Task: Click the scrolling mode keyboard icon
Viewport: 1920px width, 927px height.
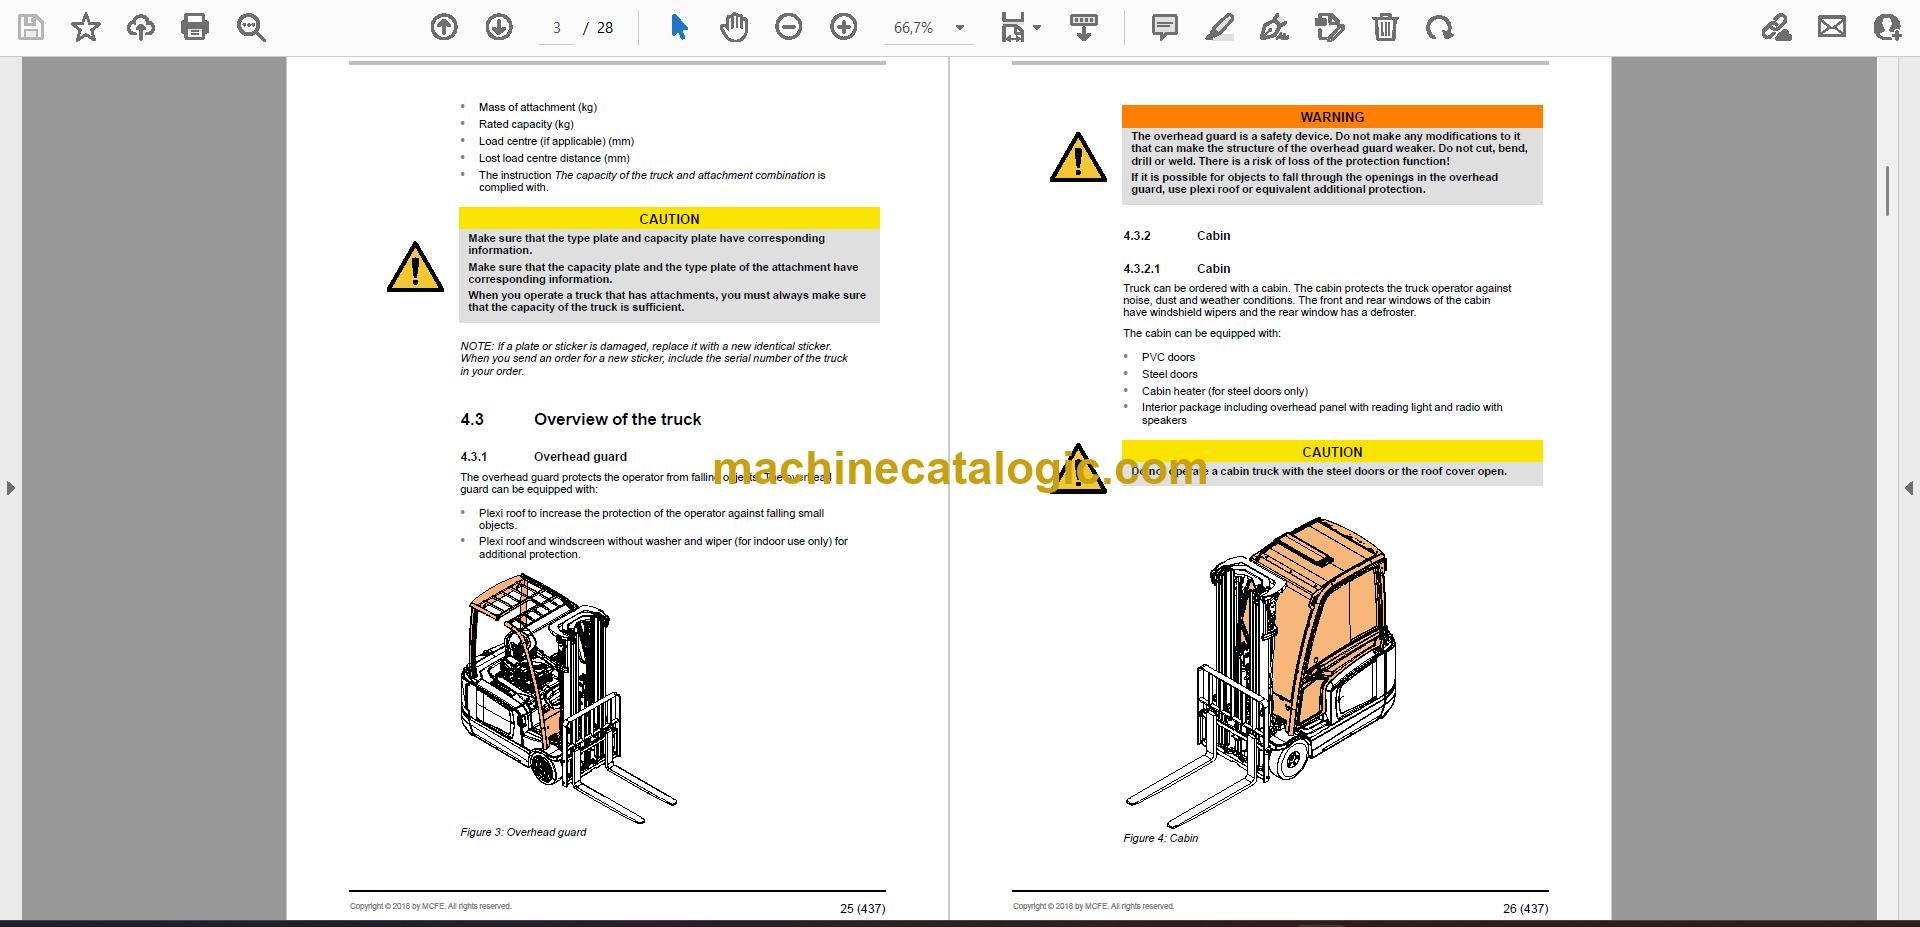Action: click(x=1084, y=27)
